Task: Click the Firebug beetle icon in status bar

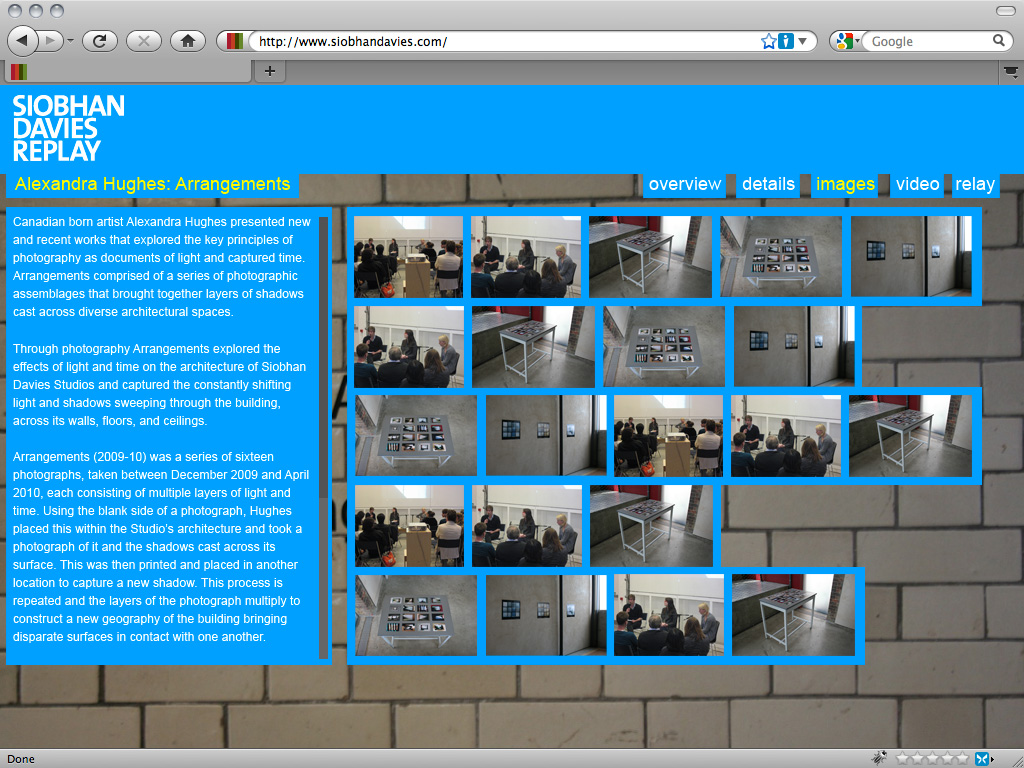Action: [879, 758]
